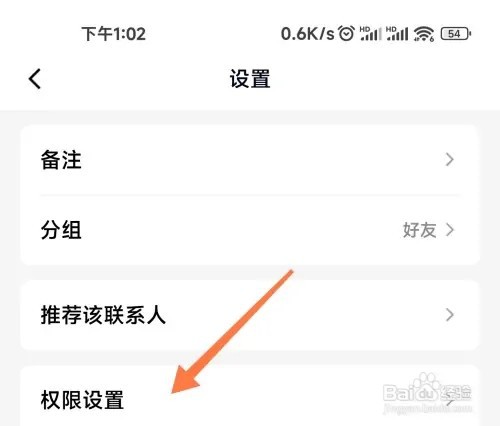Click the jingyan.baidu.com watermark link text
Image resolution: width=500 pixels, height=426 pixels.
click(427, 408)
